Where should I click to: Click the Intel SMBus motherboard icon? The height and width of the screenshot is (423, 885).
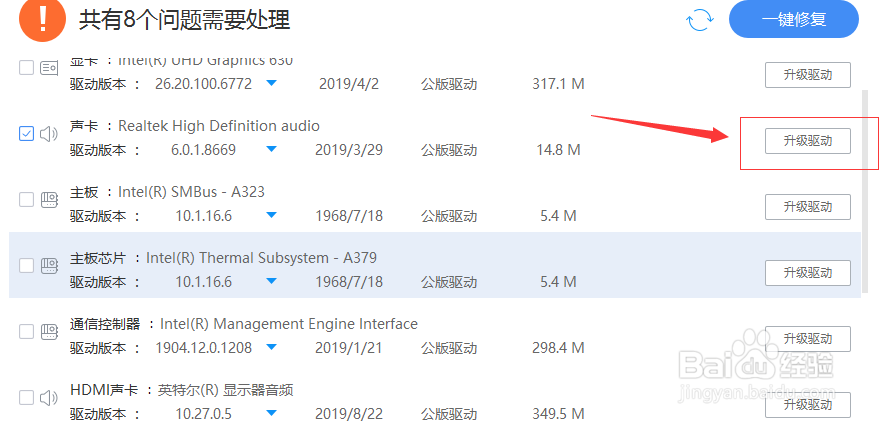pos(49,200)
